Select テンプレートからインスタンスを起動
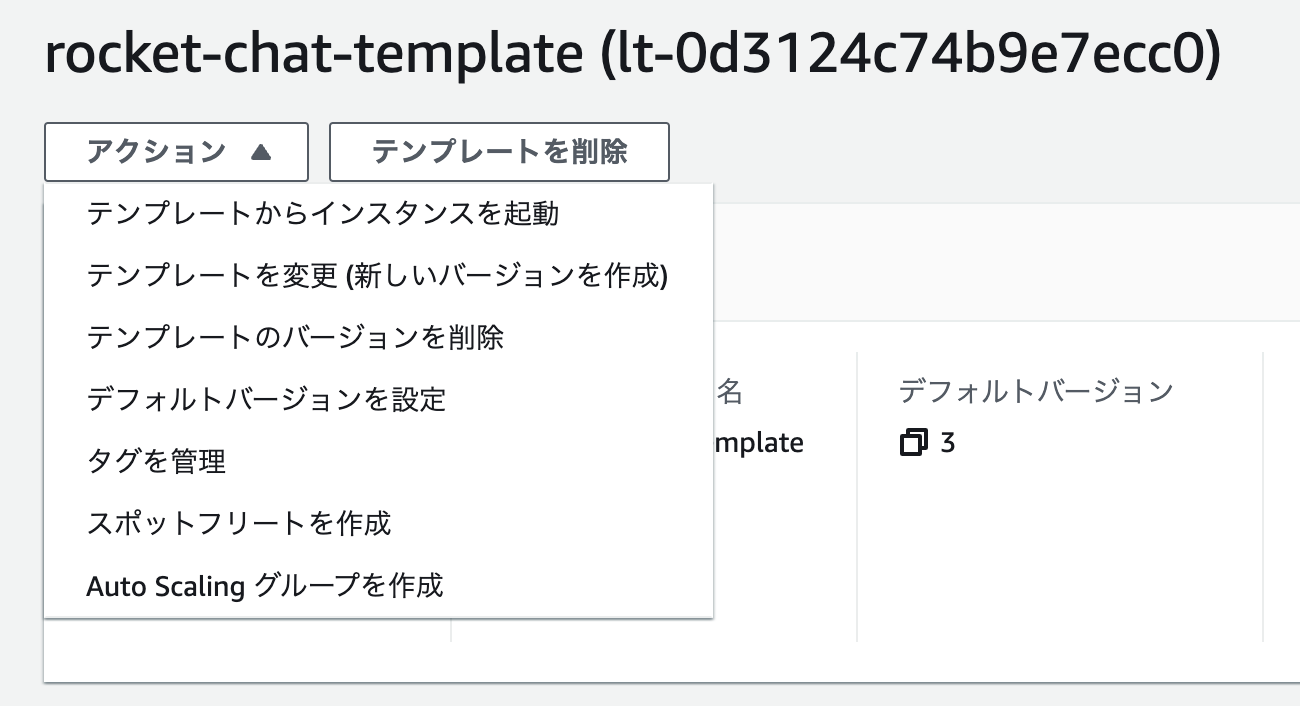Image resolution: width=1300 pixels, height=706 pixels. click(x=378, y=214)
